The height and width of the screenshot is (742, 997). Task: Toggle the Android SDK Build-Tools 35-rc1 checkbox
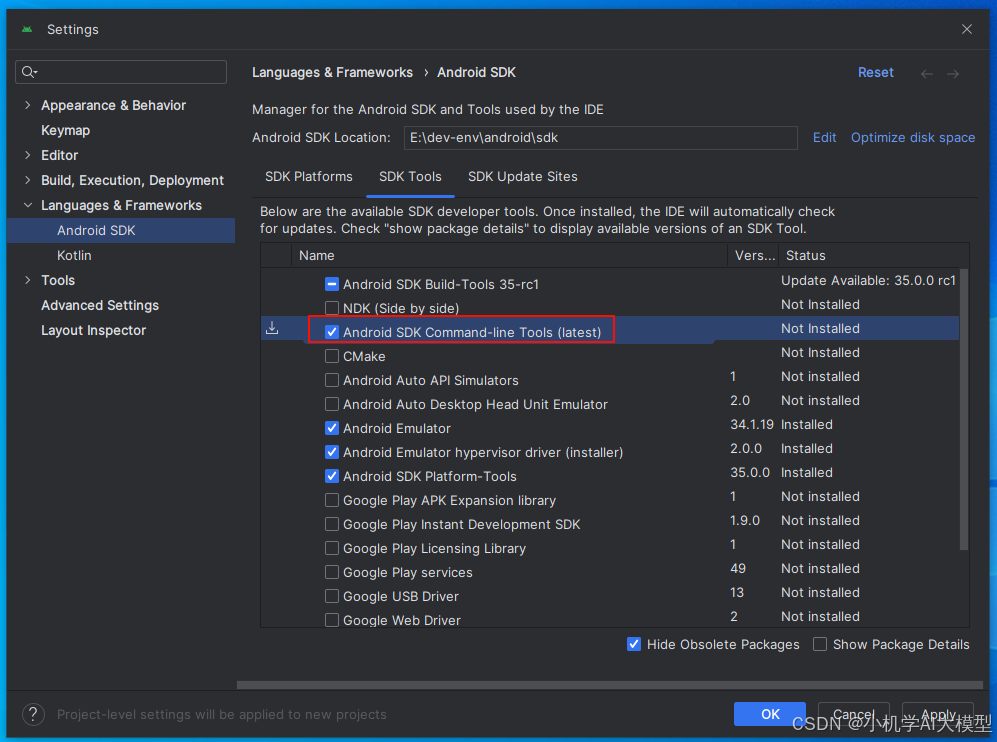(x=332, y=284)
